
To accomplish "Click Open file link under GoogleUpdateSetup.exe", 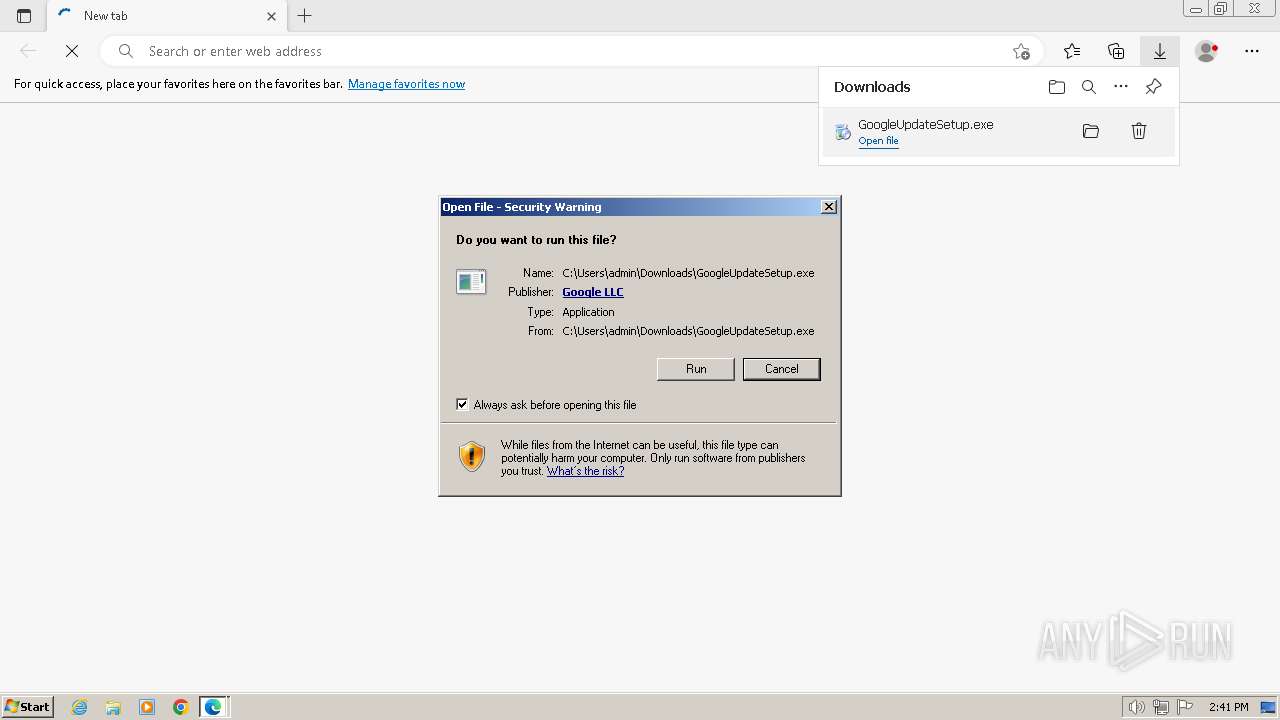I will point(878,141).
